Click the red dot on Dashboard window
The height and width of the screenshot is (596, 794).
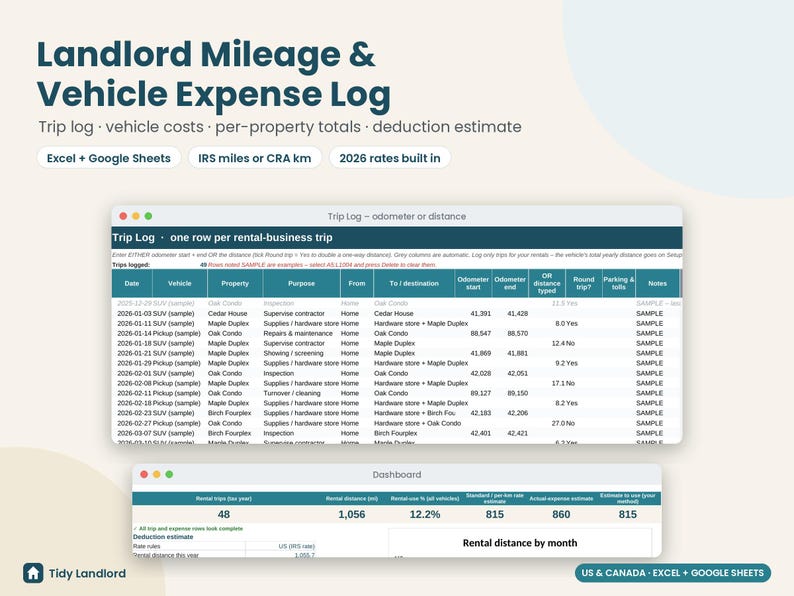coord(144,474)
